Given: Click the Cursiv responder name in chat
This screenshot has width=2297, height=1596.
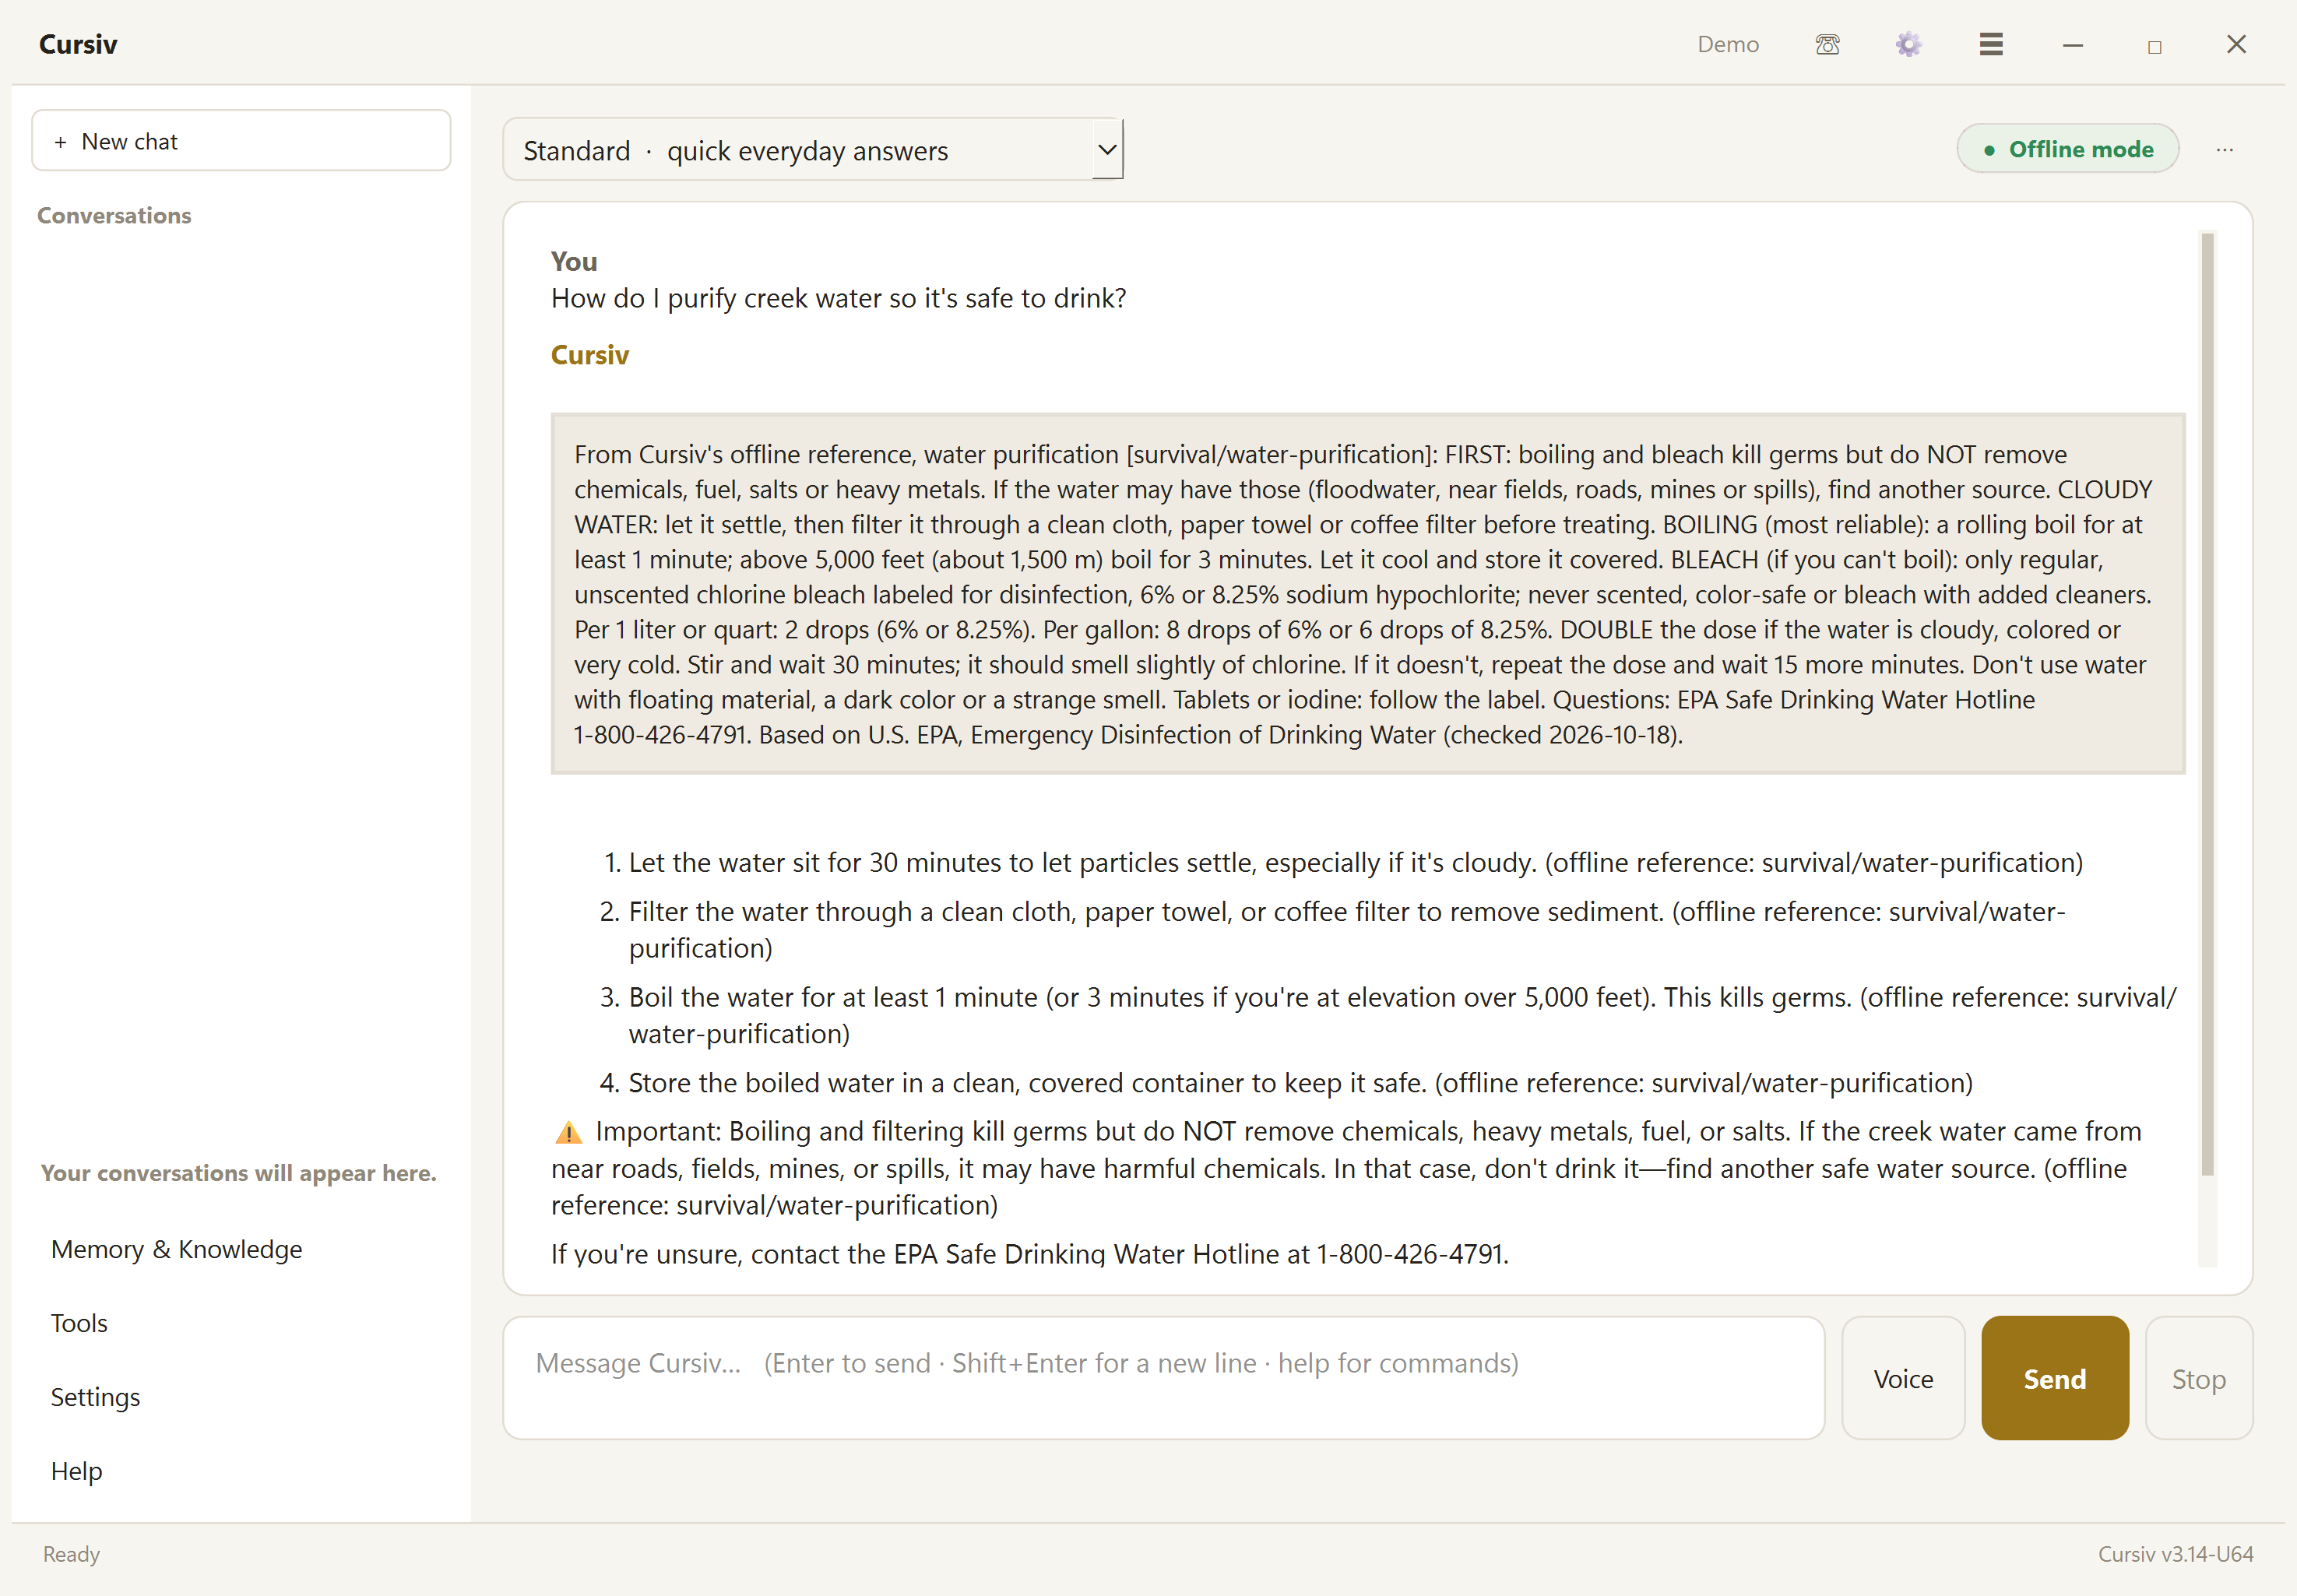Looking at the screenshot, I should coord(590,355).
